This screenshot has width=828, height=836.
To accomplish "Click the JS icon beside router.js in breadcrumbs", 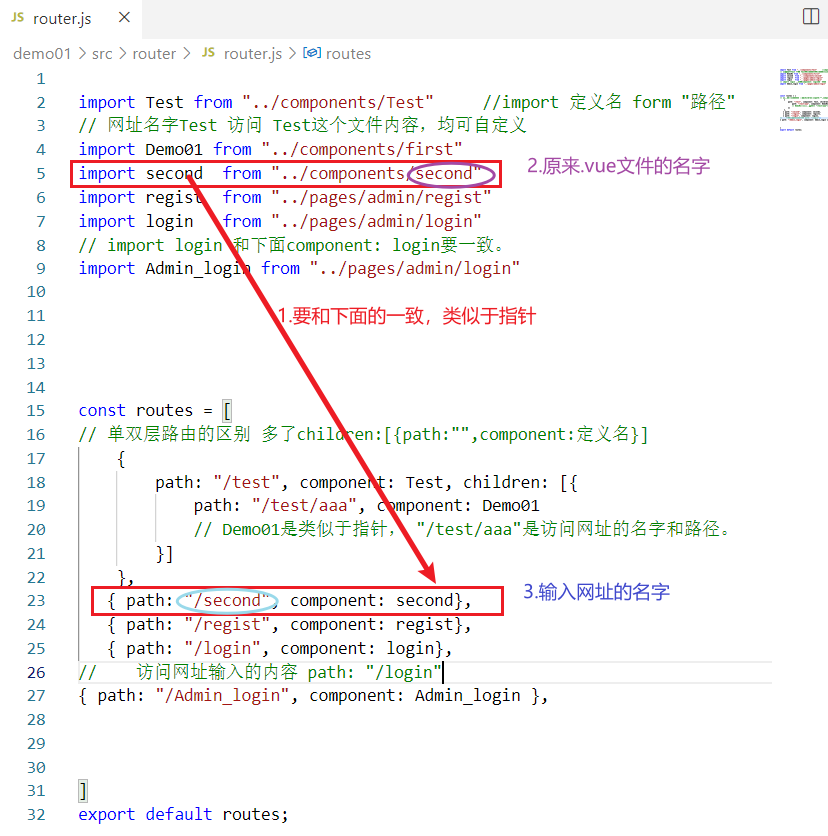I will (207, 53).
